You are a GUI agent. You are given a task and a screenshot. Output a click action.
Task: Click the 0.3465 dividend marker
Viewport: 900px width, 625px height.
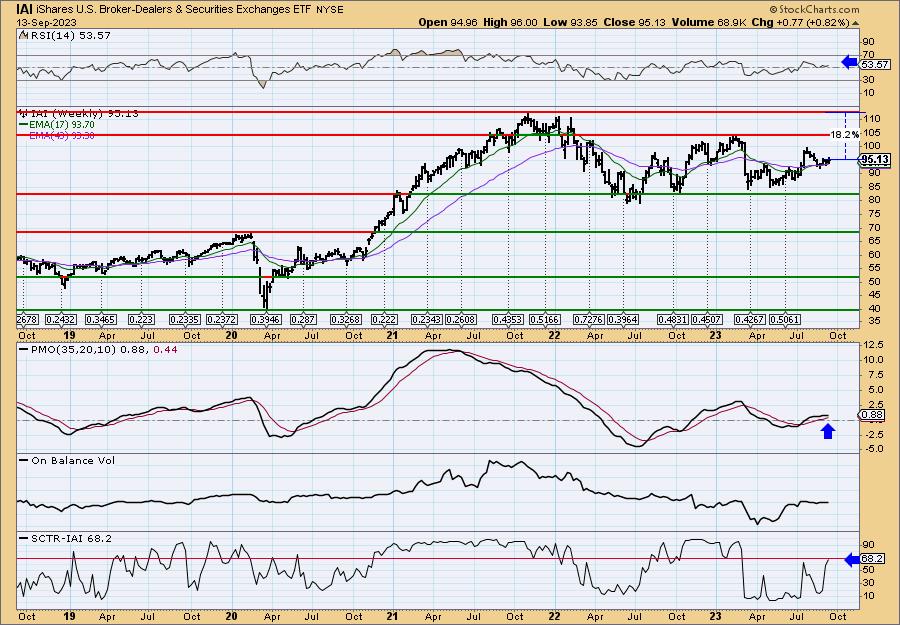tap(100, 319)
